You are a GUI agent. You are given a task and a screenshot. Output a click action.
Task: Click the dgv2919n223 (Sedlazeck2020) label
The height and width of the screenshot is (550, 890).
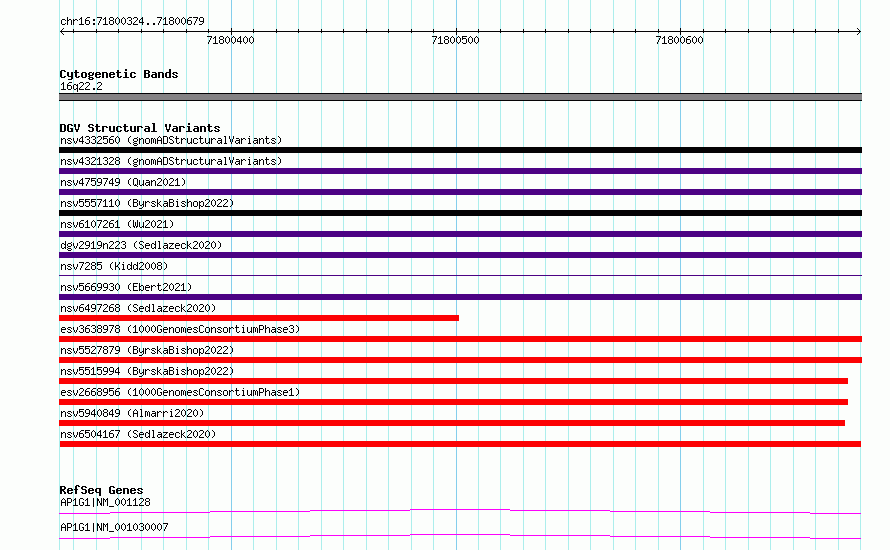point(141,245)
